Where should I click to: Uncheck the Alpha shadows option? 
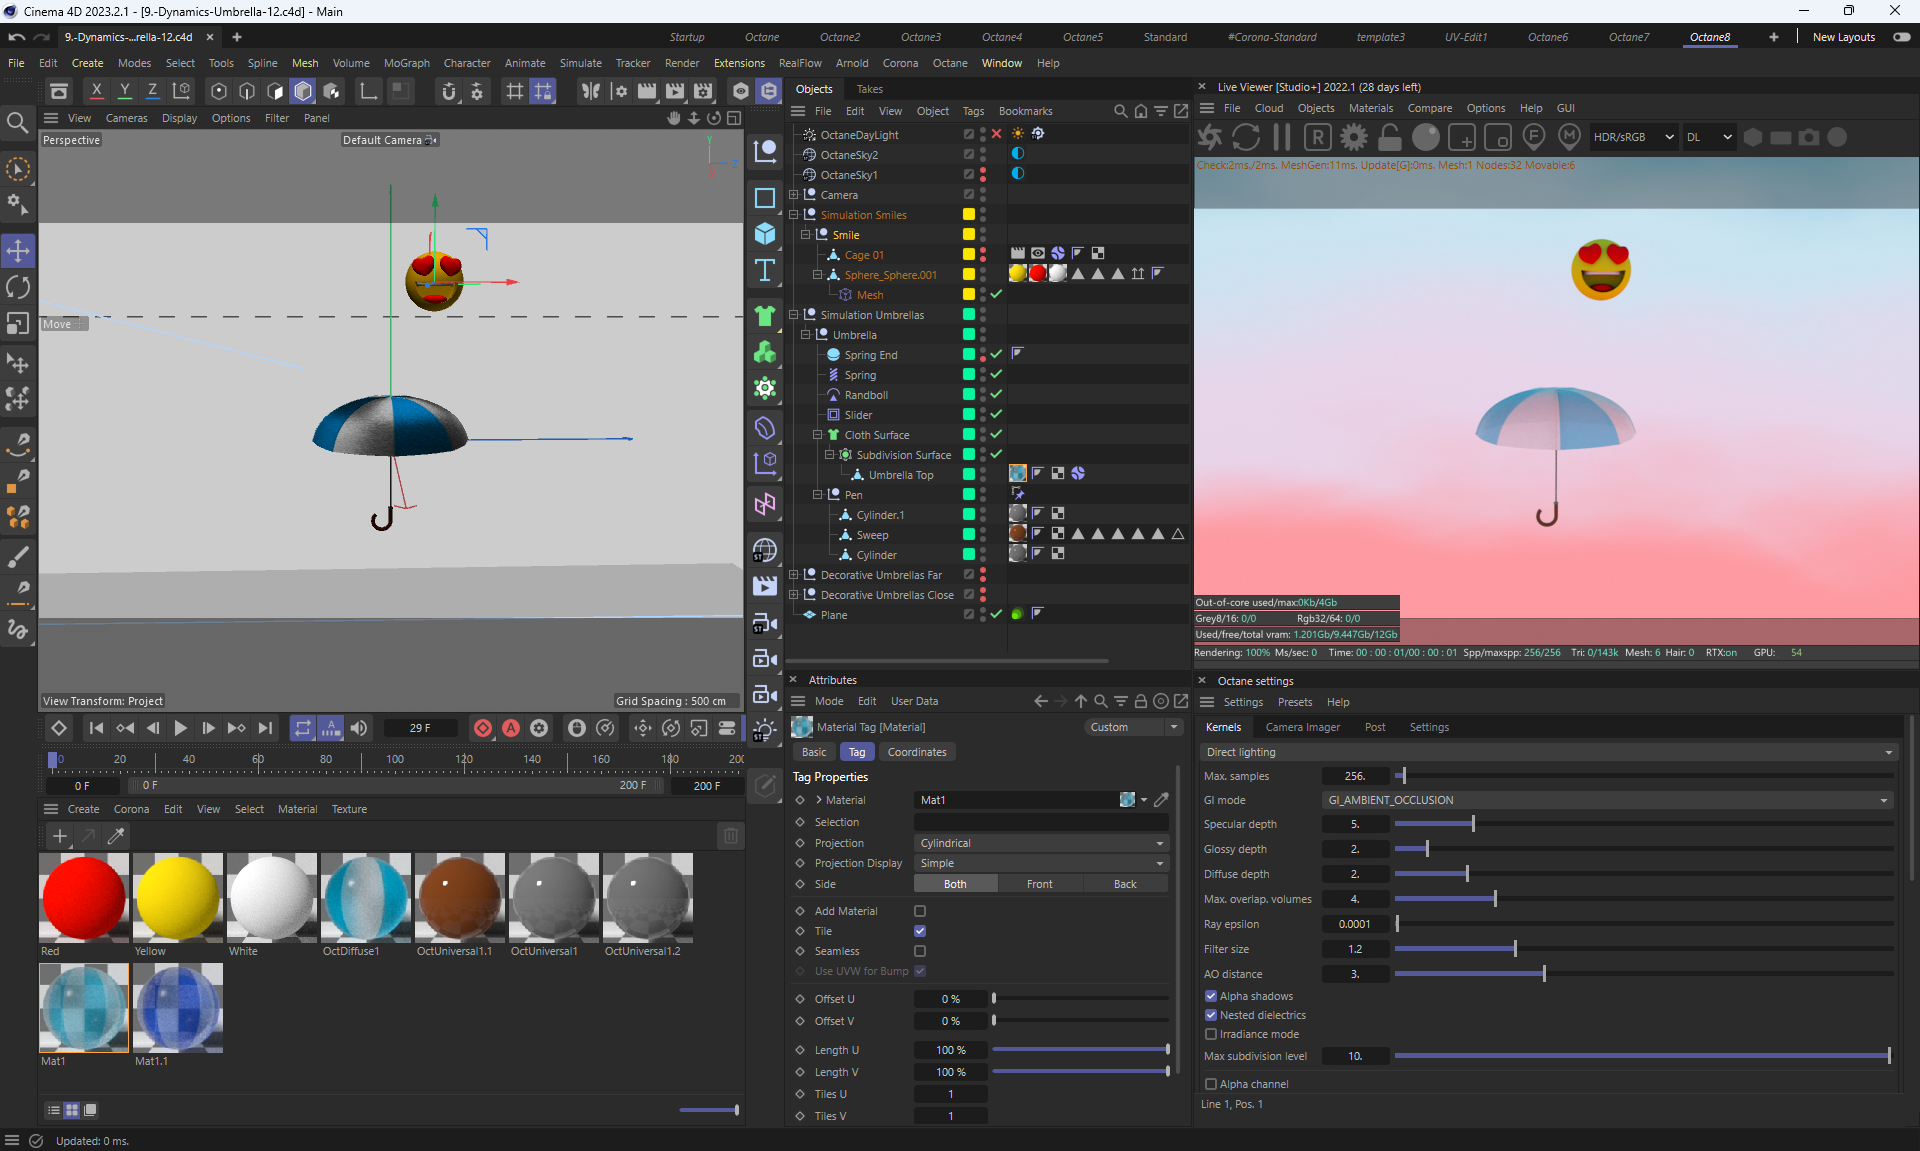1211,996
